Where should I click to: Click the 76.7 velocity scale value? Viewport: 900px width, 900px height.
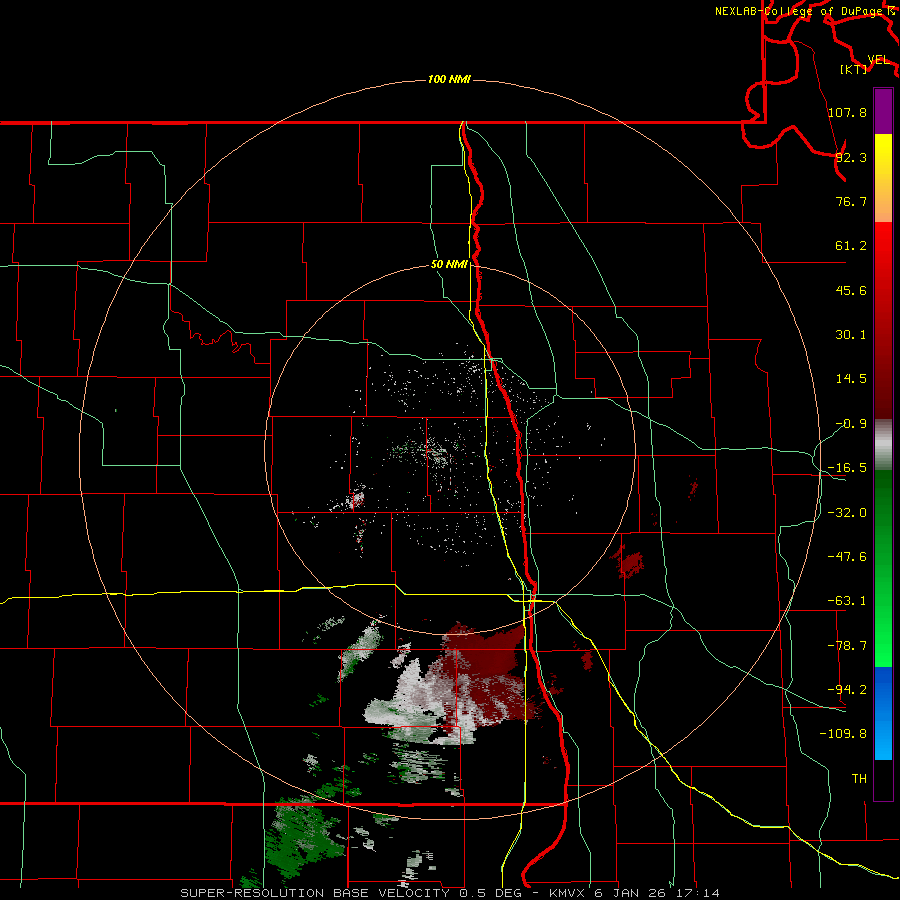click(x=851, y=201)
